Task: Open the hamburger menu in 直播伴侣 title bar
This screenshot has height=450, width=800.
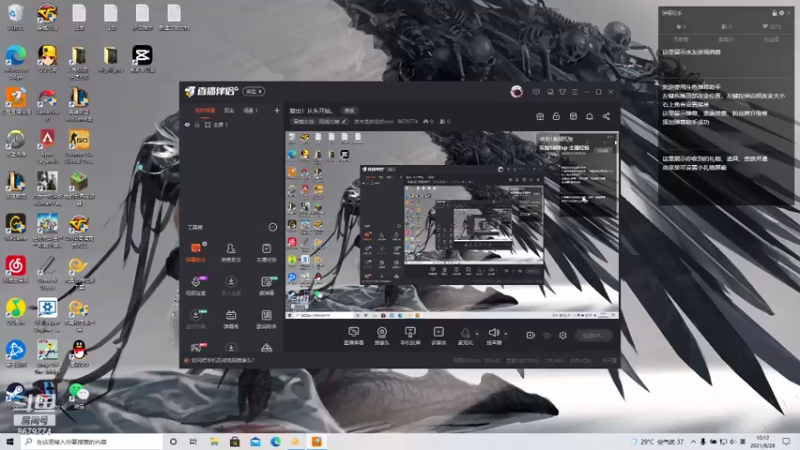Action: 574,92
